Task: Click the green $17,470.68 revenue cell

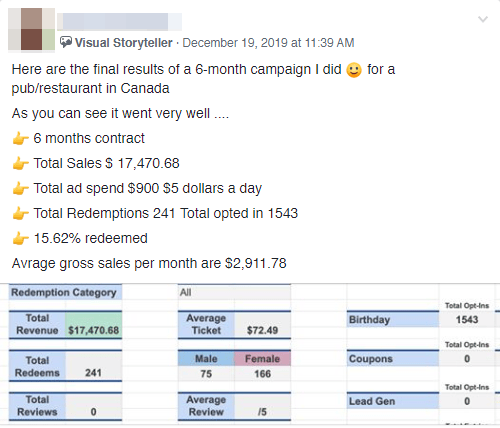Action: pos(94,325)
